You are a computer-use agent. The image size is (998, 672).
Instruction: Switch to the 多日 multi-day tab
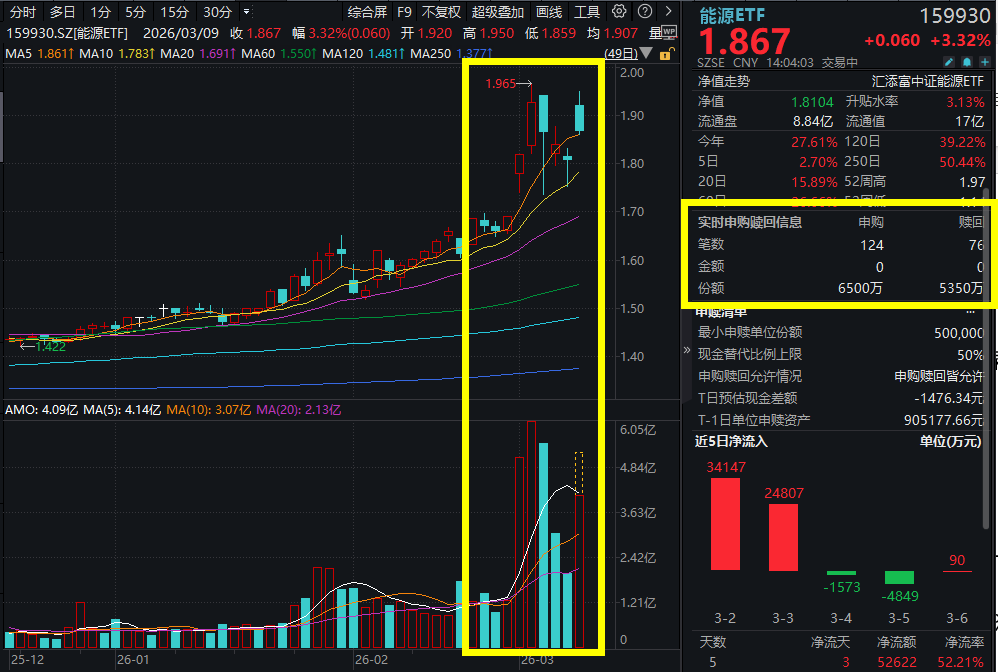(x=62, y=12)
